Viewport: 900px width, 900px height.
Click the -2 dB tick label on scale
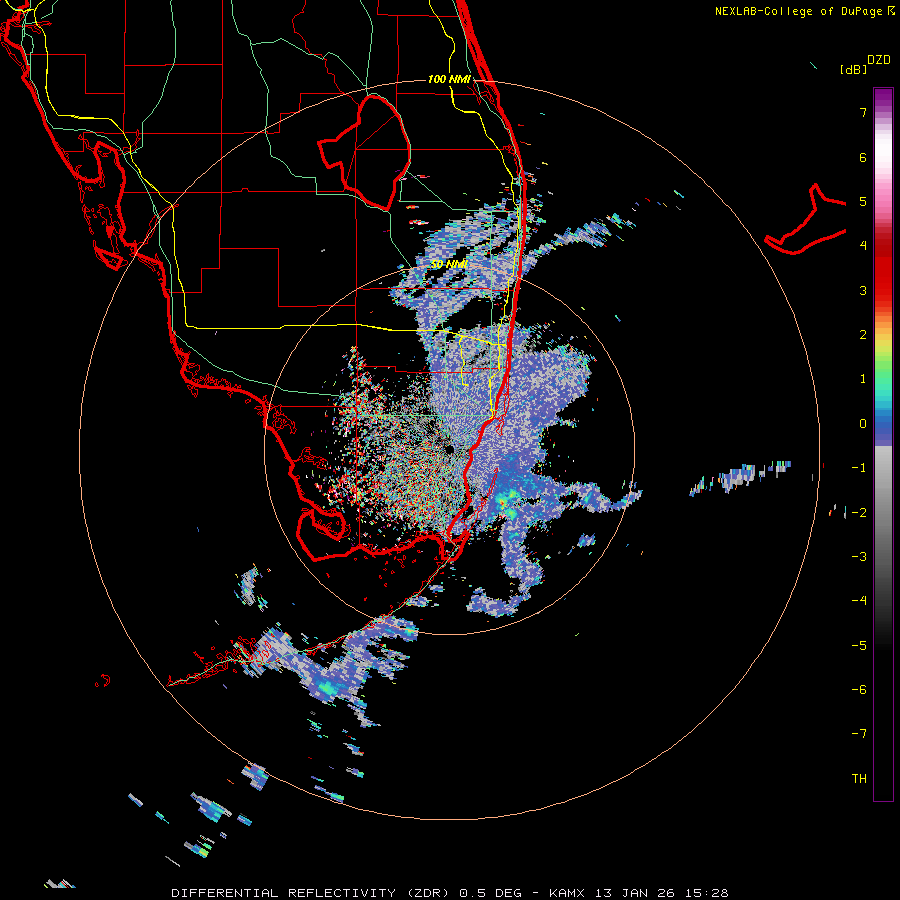coord(859,512)
